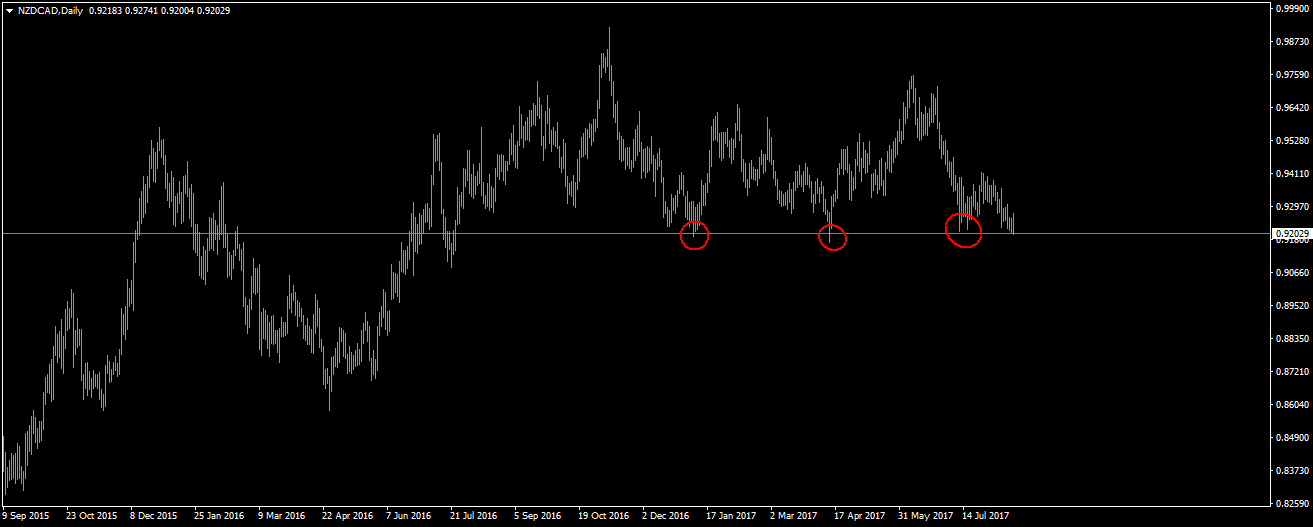The image size is (1313, 527).
Task: Click the 17 Apr 2017 date label
Action: click(x=859, y=516)
